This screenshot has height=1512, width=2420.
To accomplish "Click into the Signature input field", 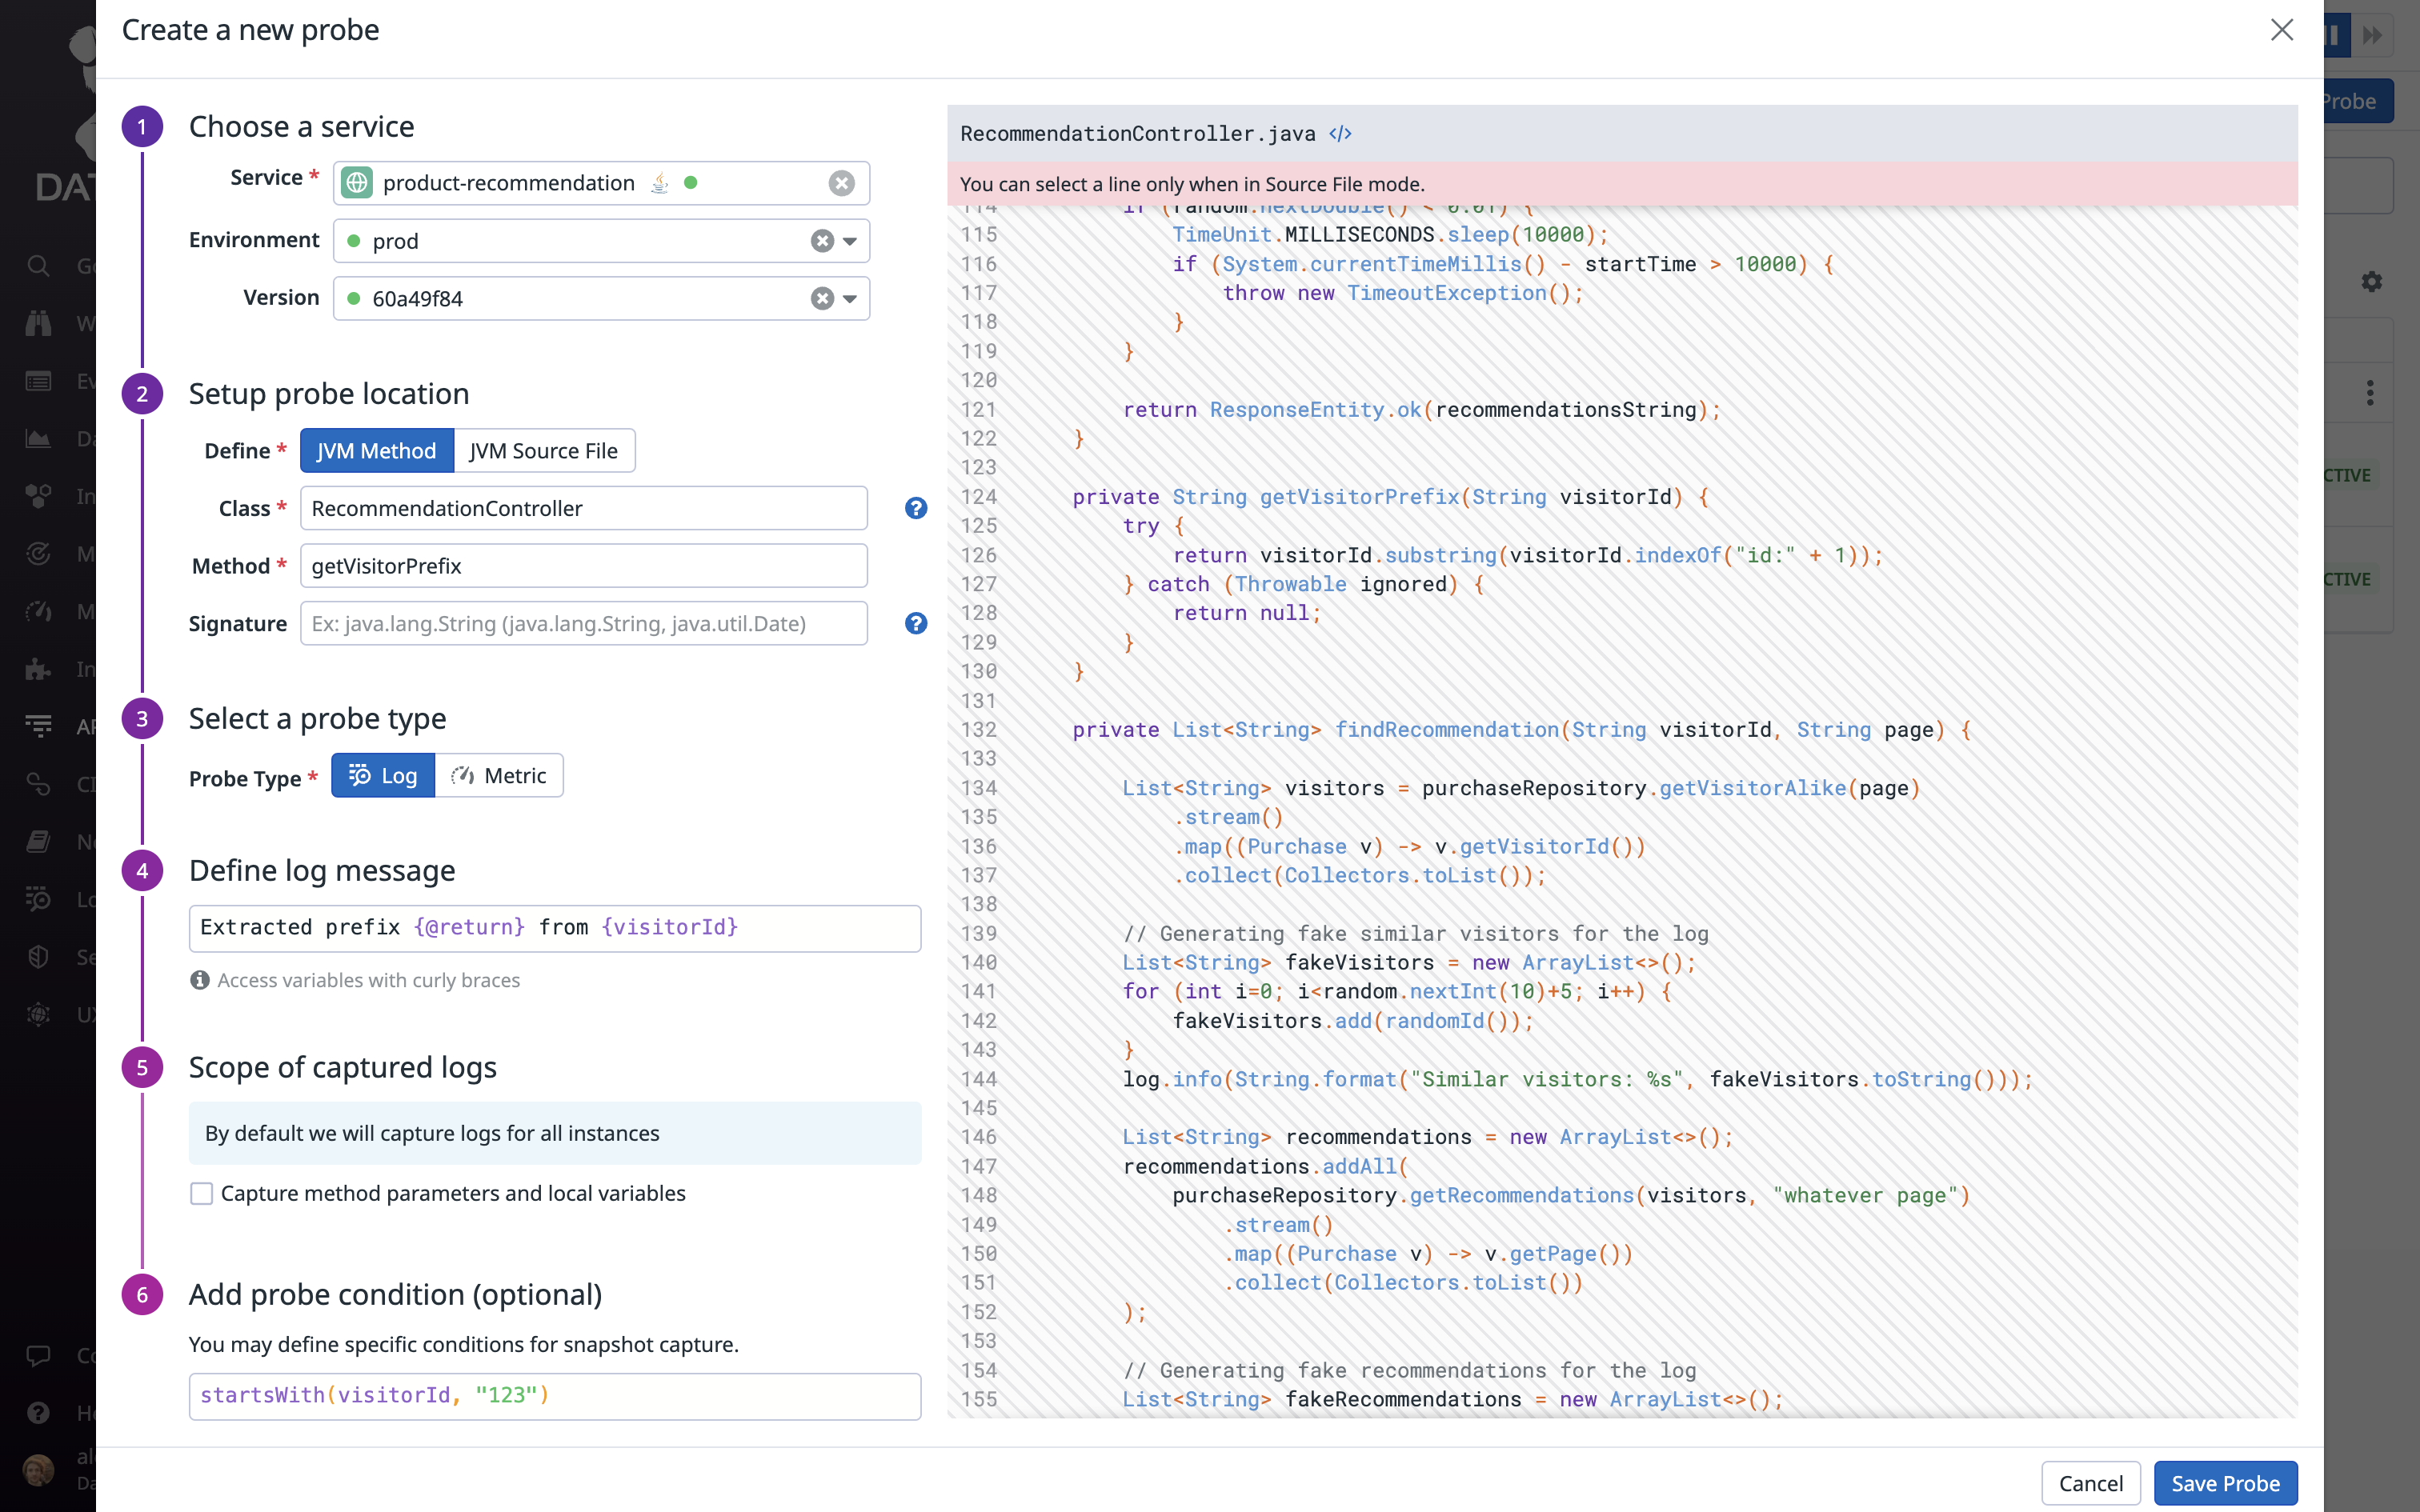I will click(x=583, y=624).
